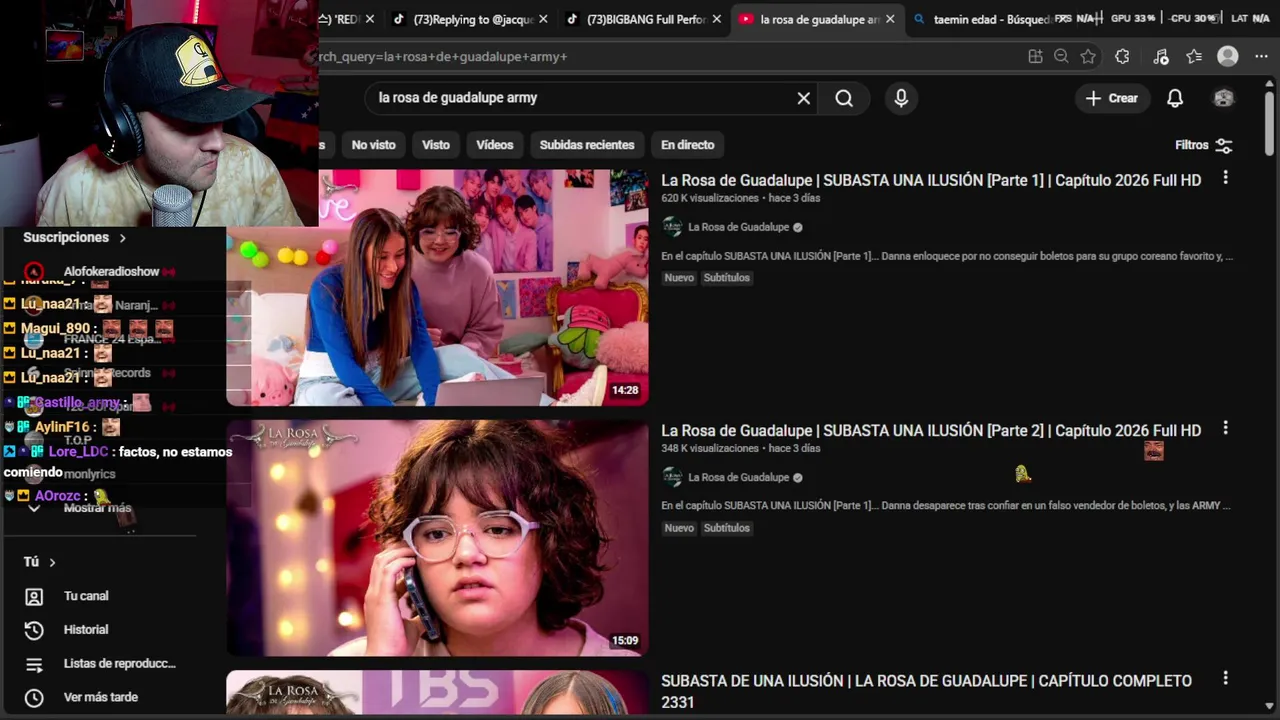The image size is (1280, 720).
Task: Select the En directo filter chip
Action: (x=688, y=145)
